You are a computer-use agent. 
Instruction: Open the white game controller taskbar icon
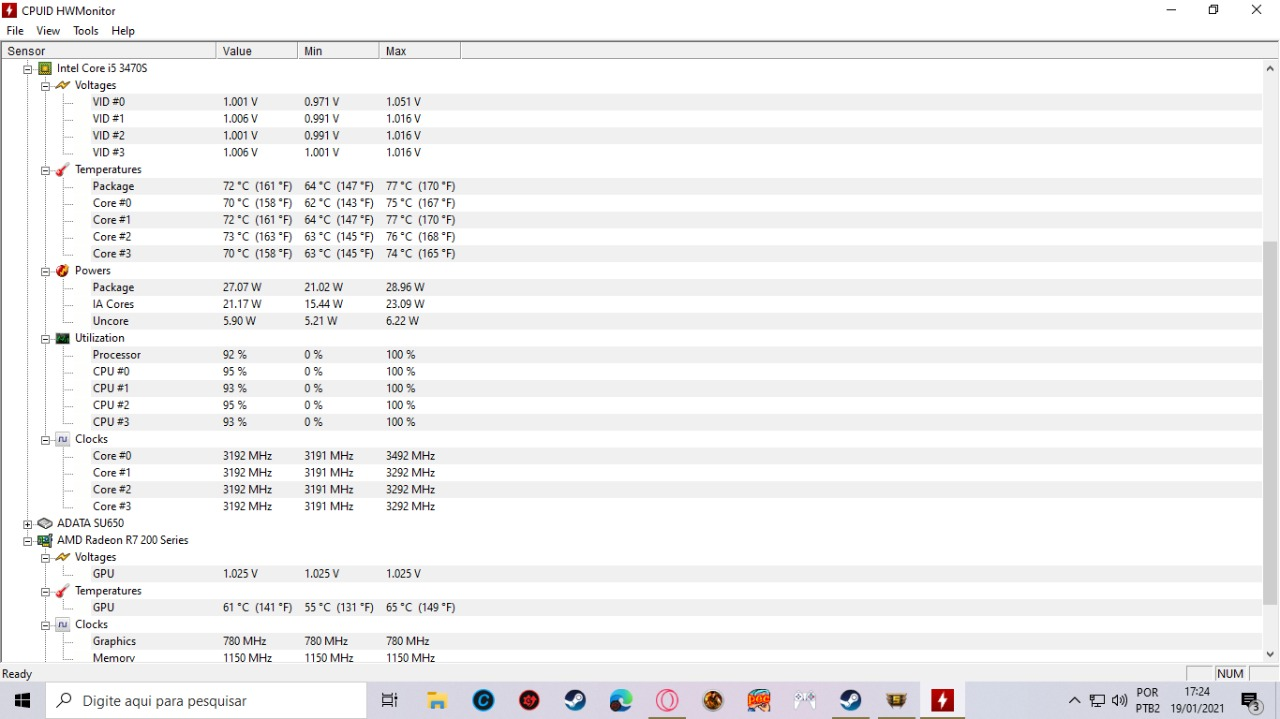pos(805,701)
